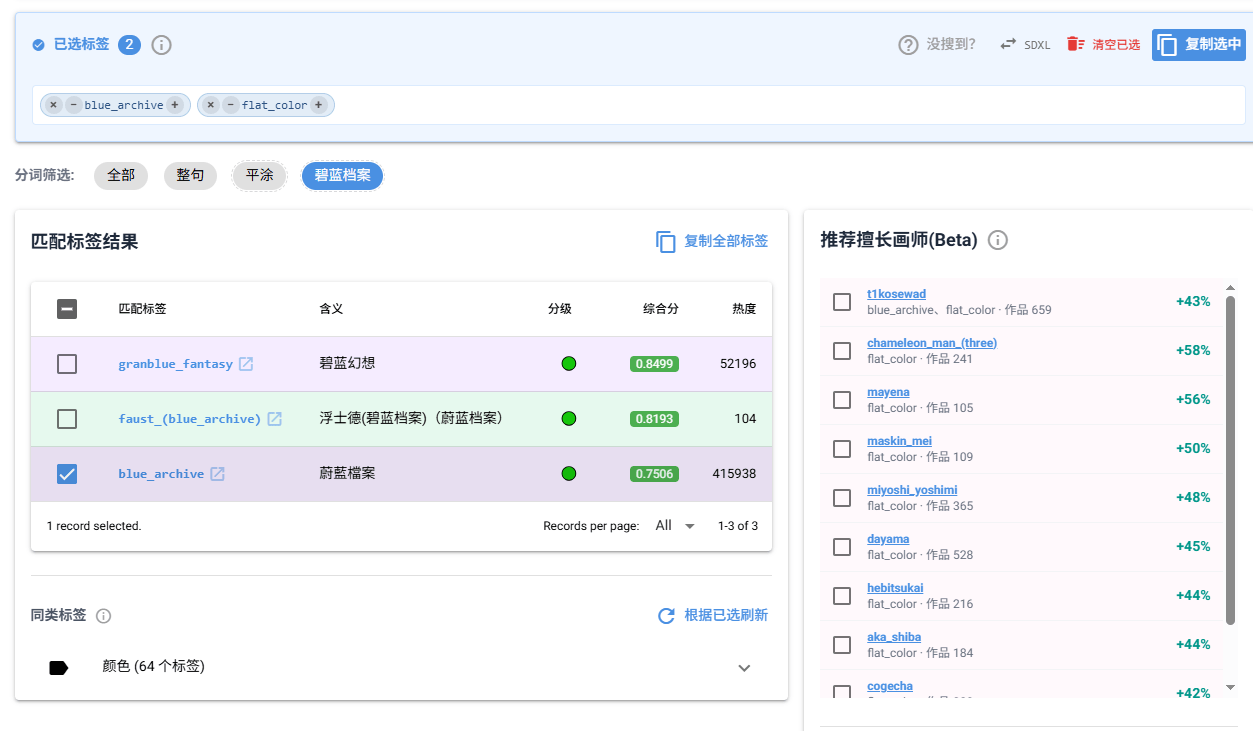This screenshot has height=731, width=1253.
Task: Open the maskin_mei artist link
Action: point(899,441)
